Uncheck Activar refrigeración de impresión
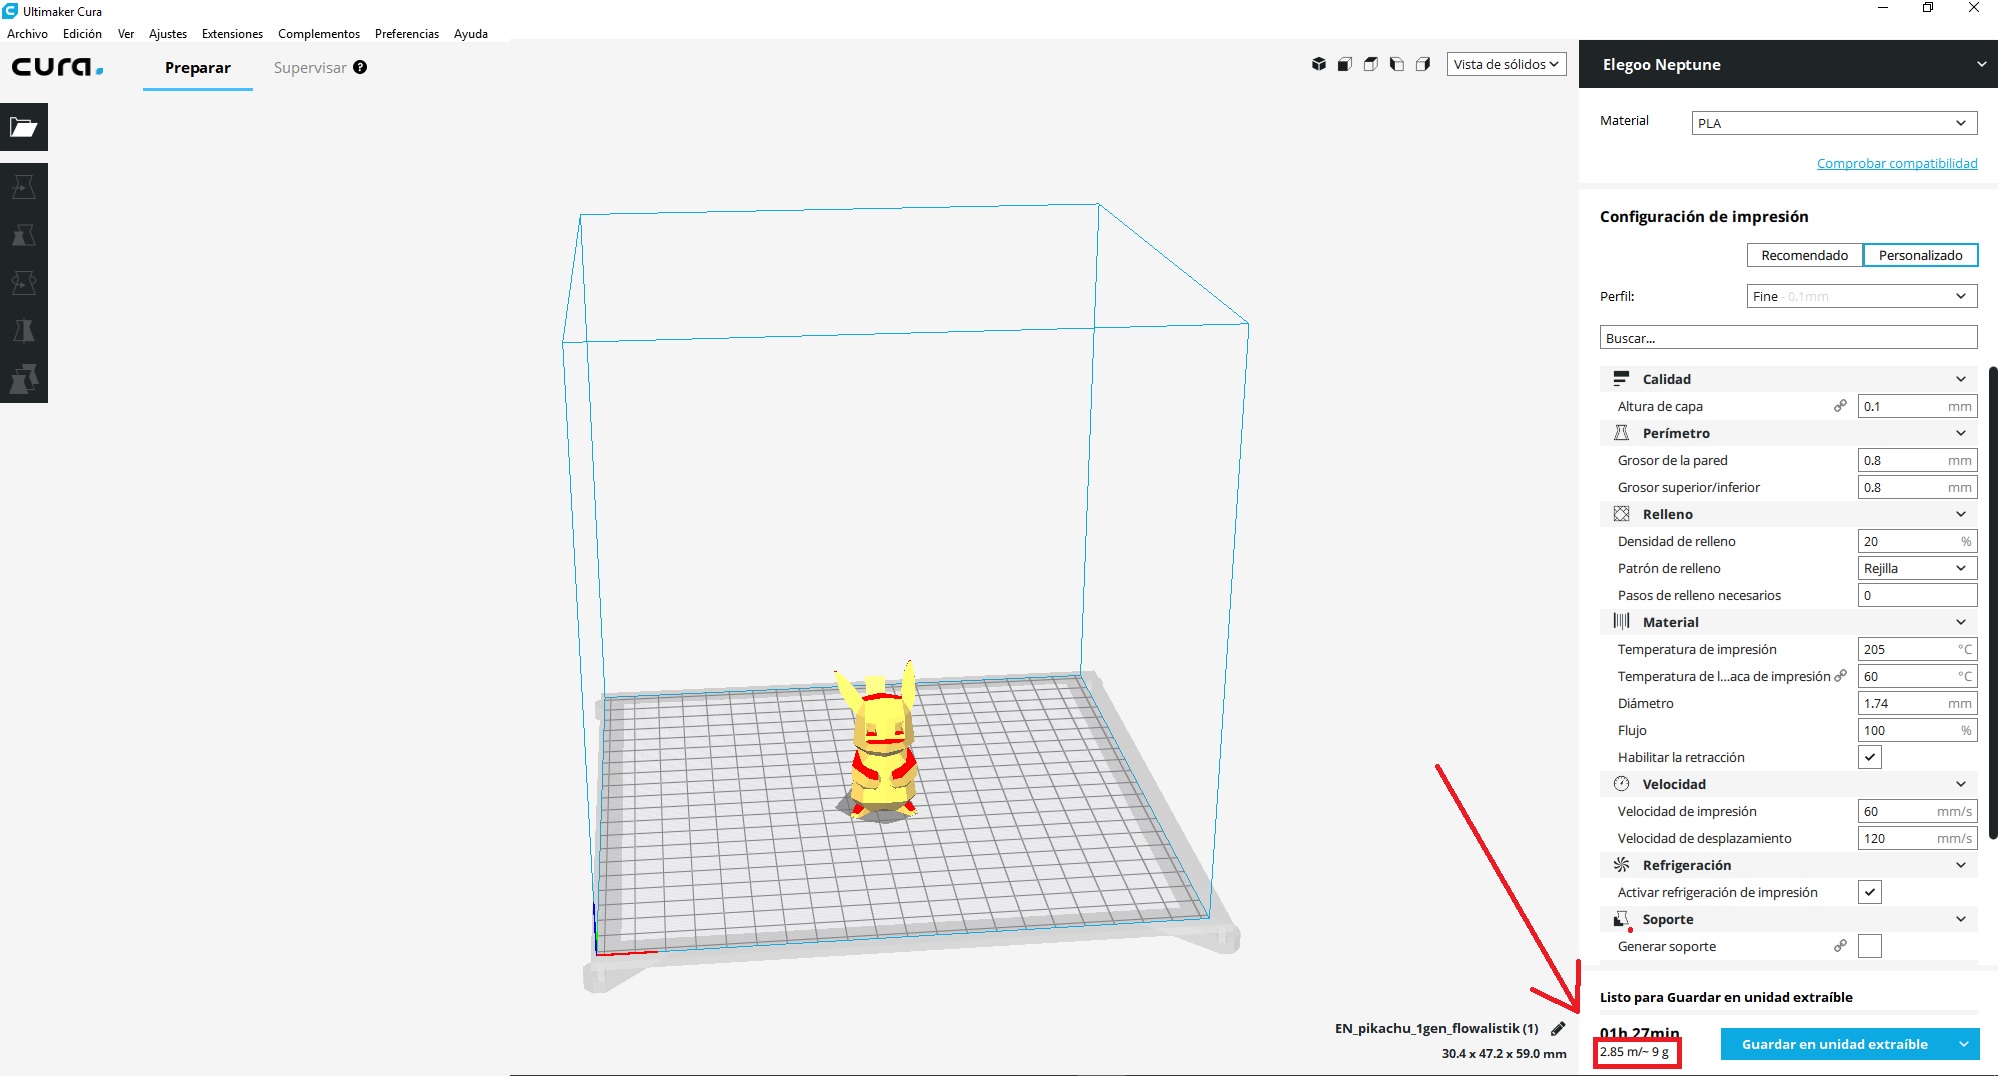 pyautogui.click(x=1870, y=891)
